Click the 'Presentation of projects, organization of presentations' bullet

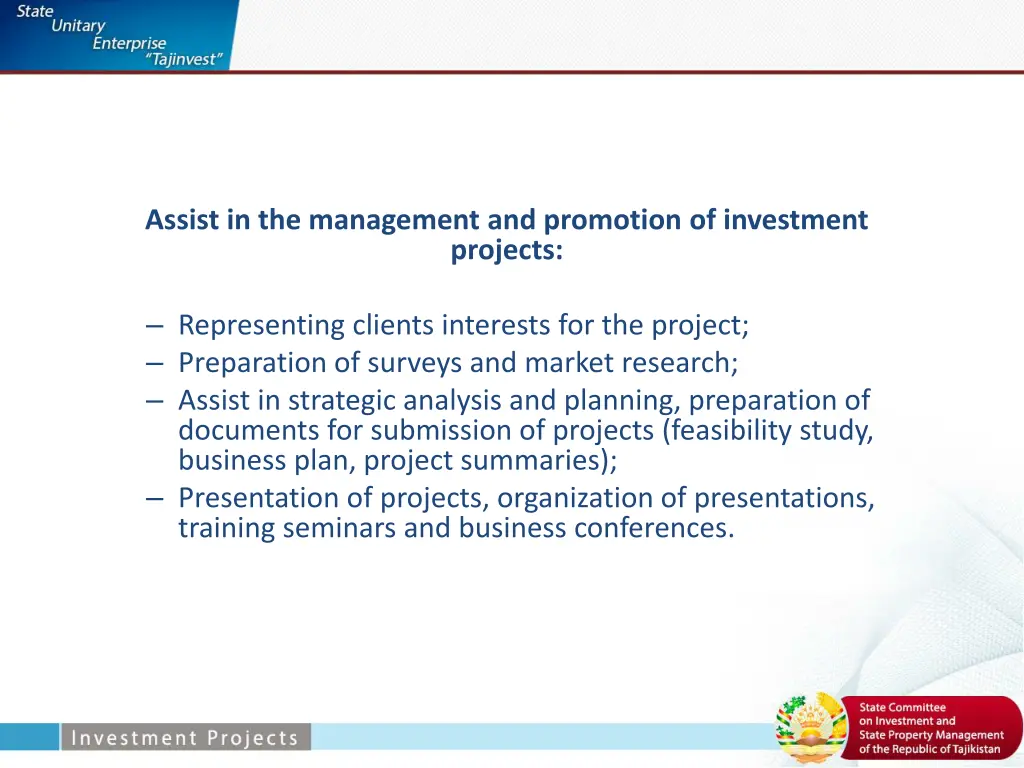click(526, 513)
